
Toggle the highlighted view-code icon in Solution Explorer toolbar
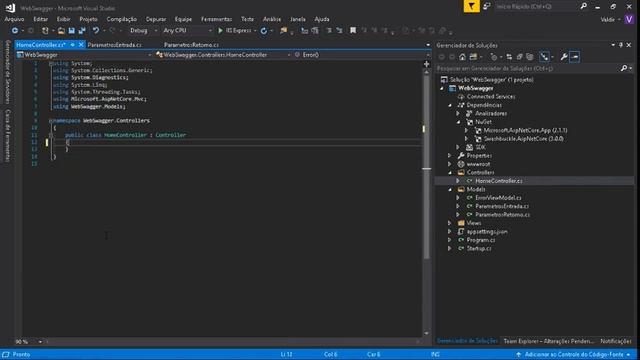coord(544,57)
